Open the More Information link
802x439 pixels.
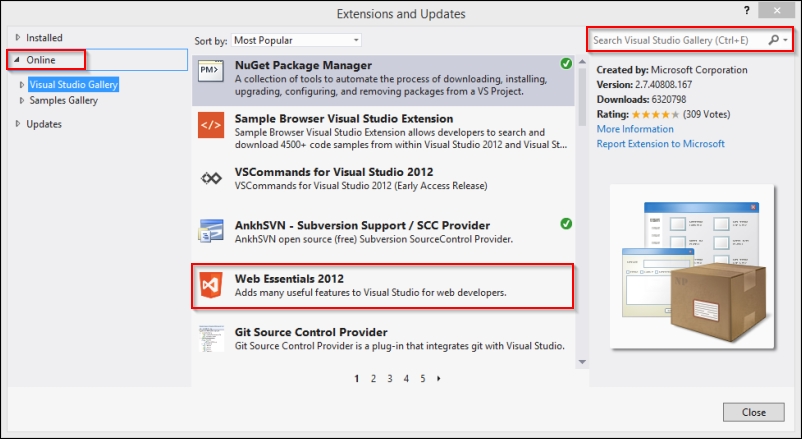tap(635, 129)
